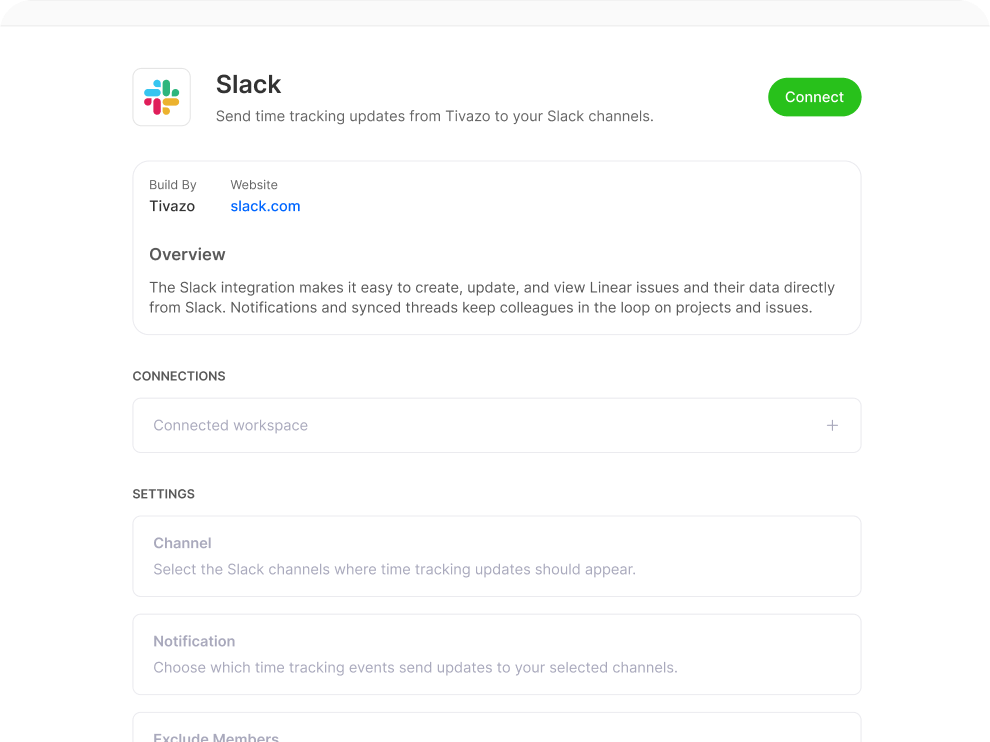The image size is (990, 742).
Task: Open the Channel settings card
Action: [496, 556]
